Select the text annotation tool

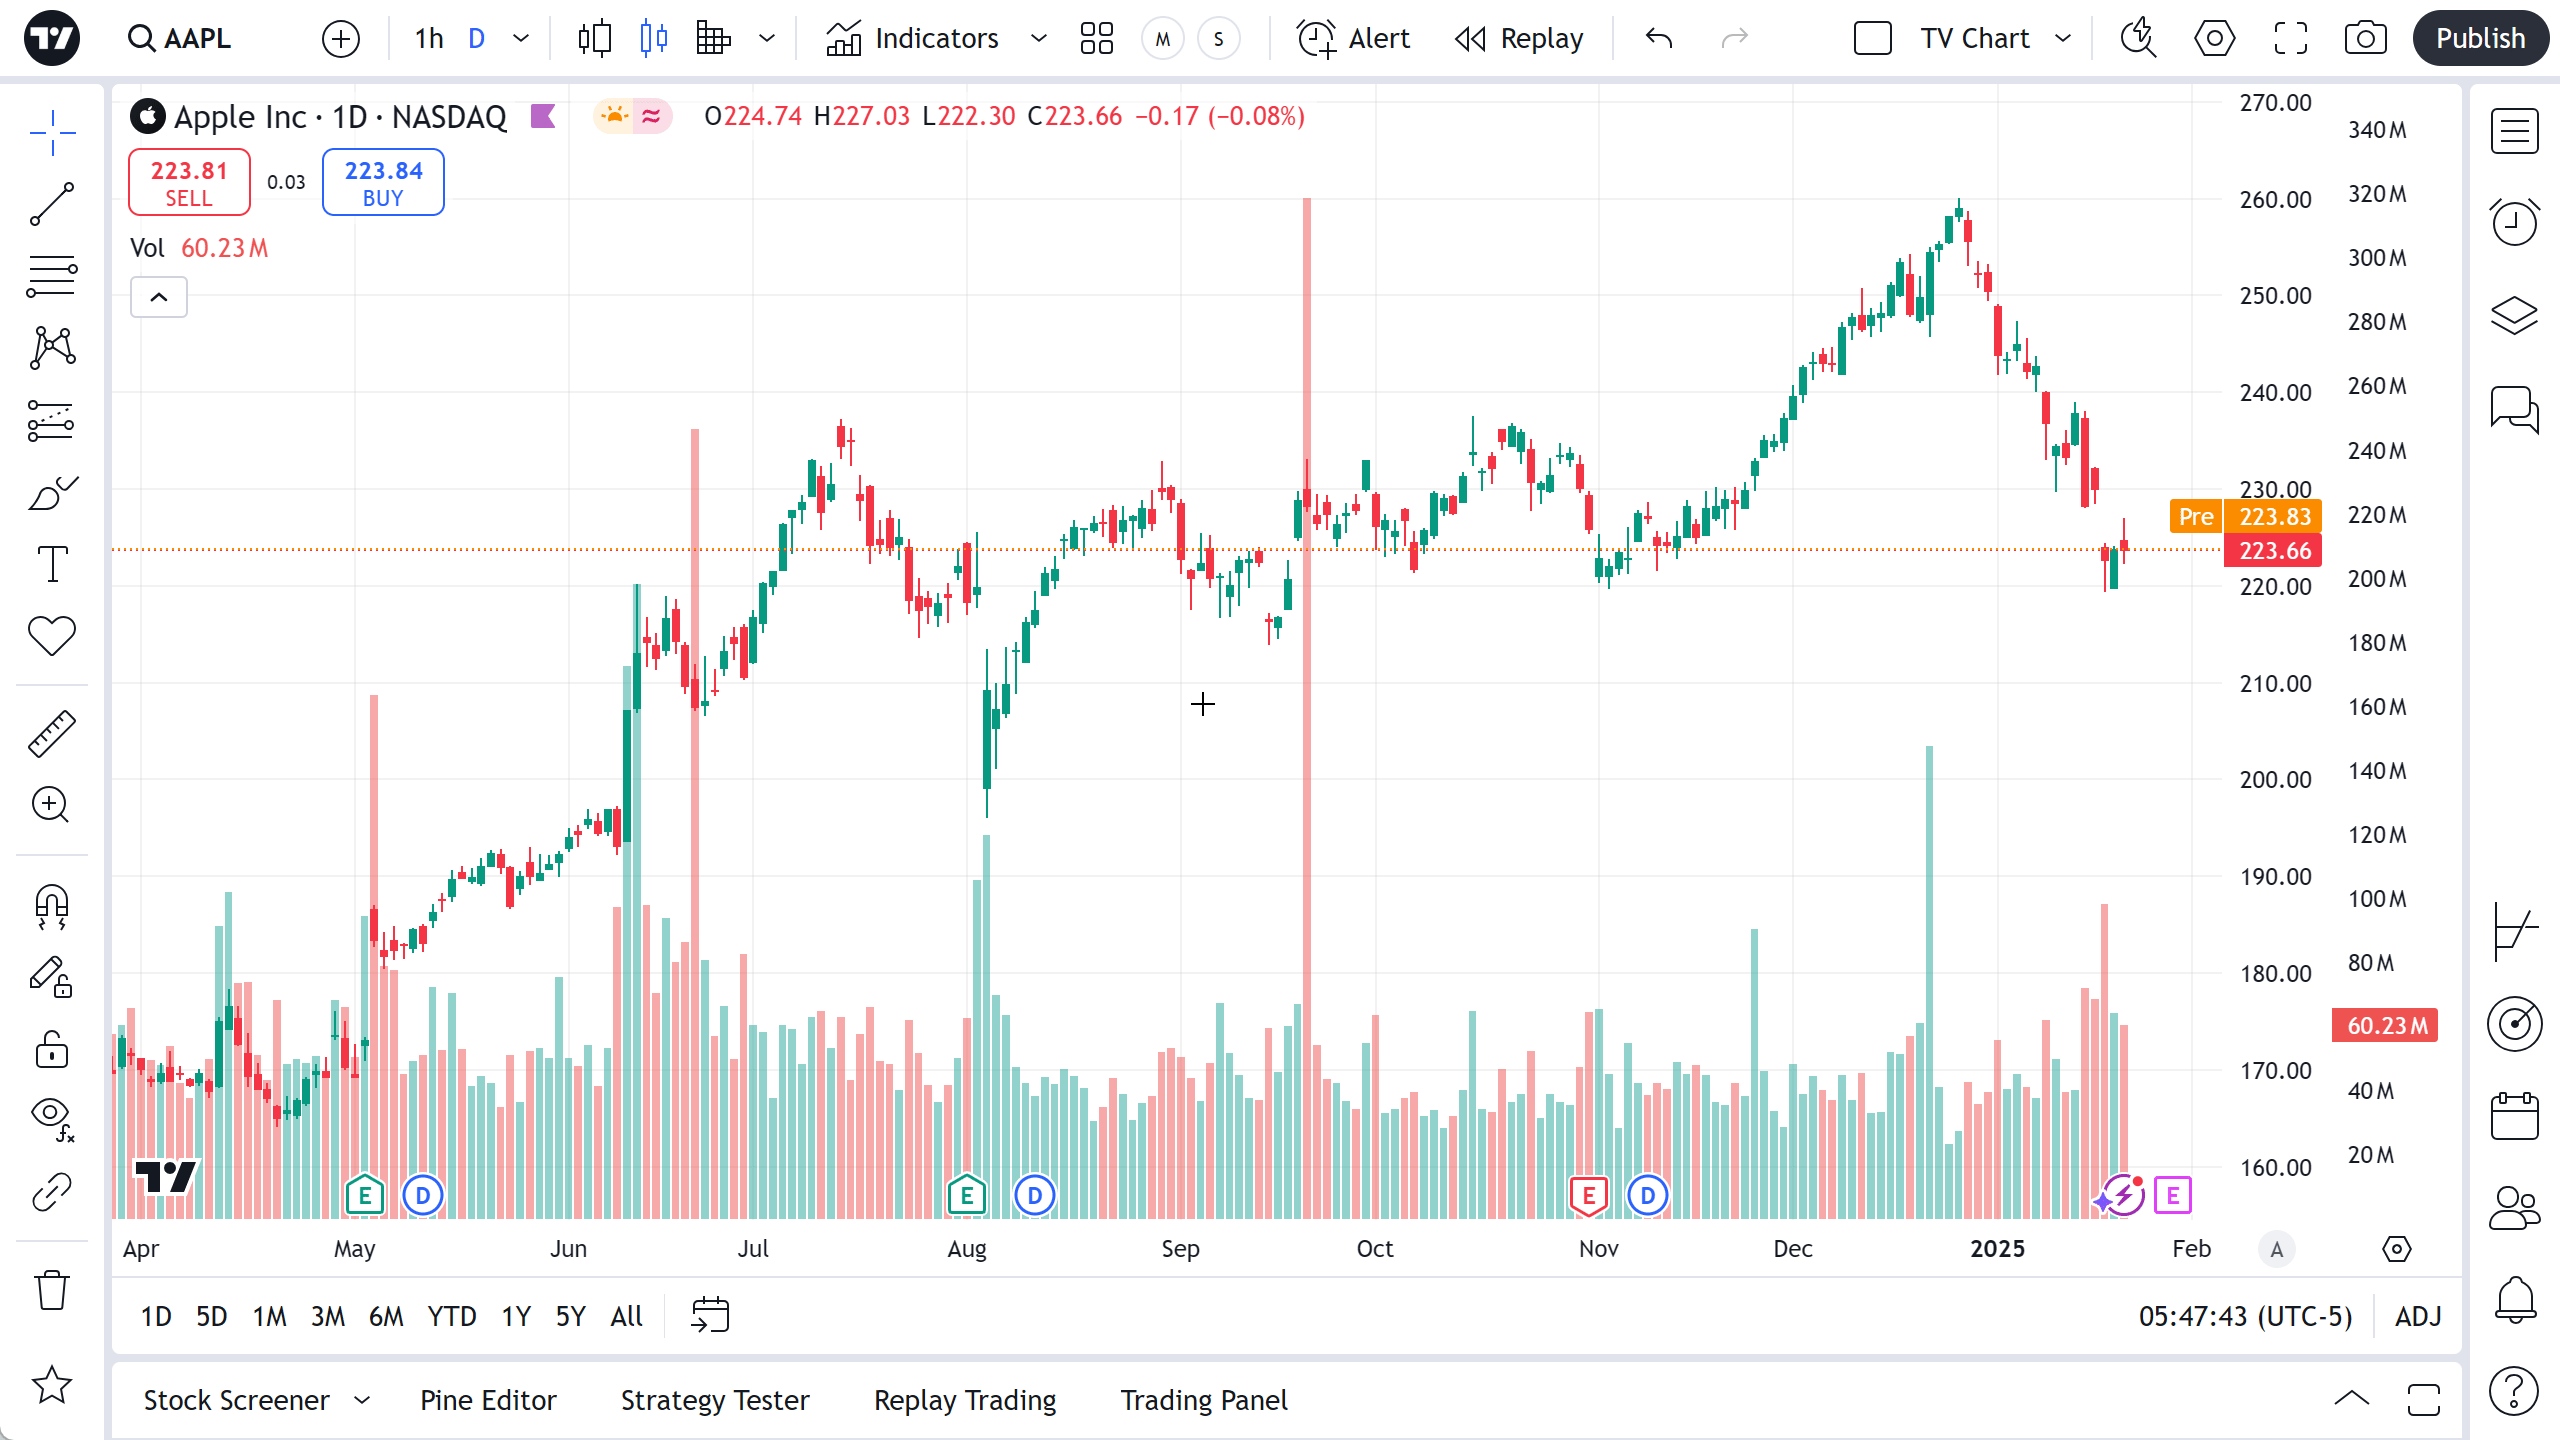pos(52,564)
